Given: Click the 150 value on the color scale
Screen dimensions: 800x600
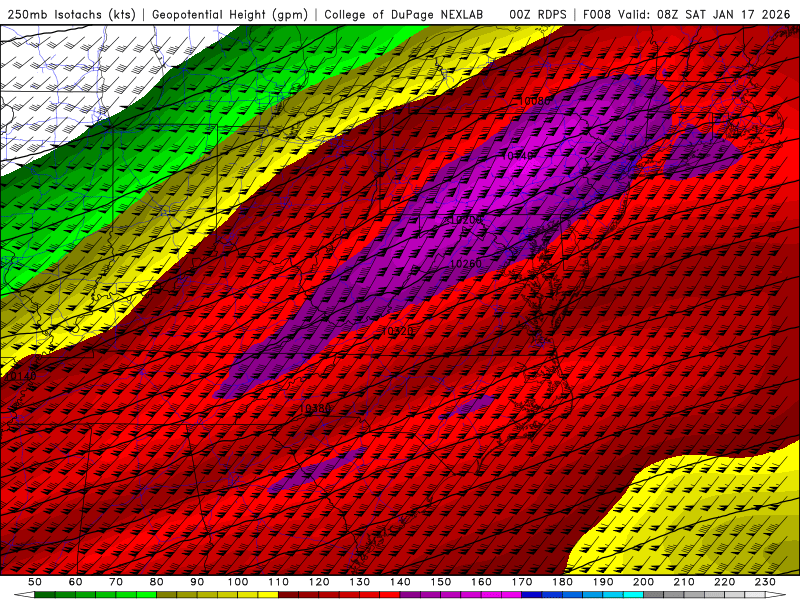Looking at the screenshot, I should 441,582.
